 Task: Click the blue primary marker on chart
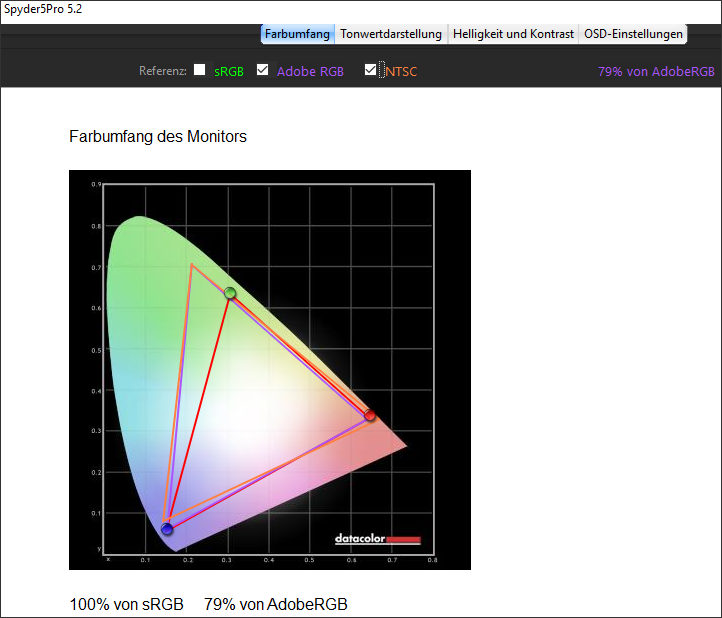[167, 529]
